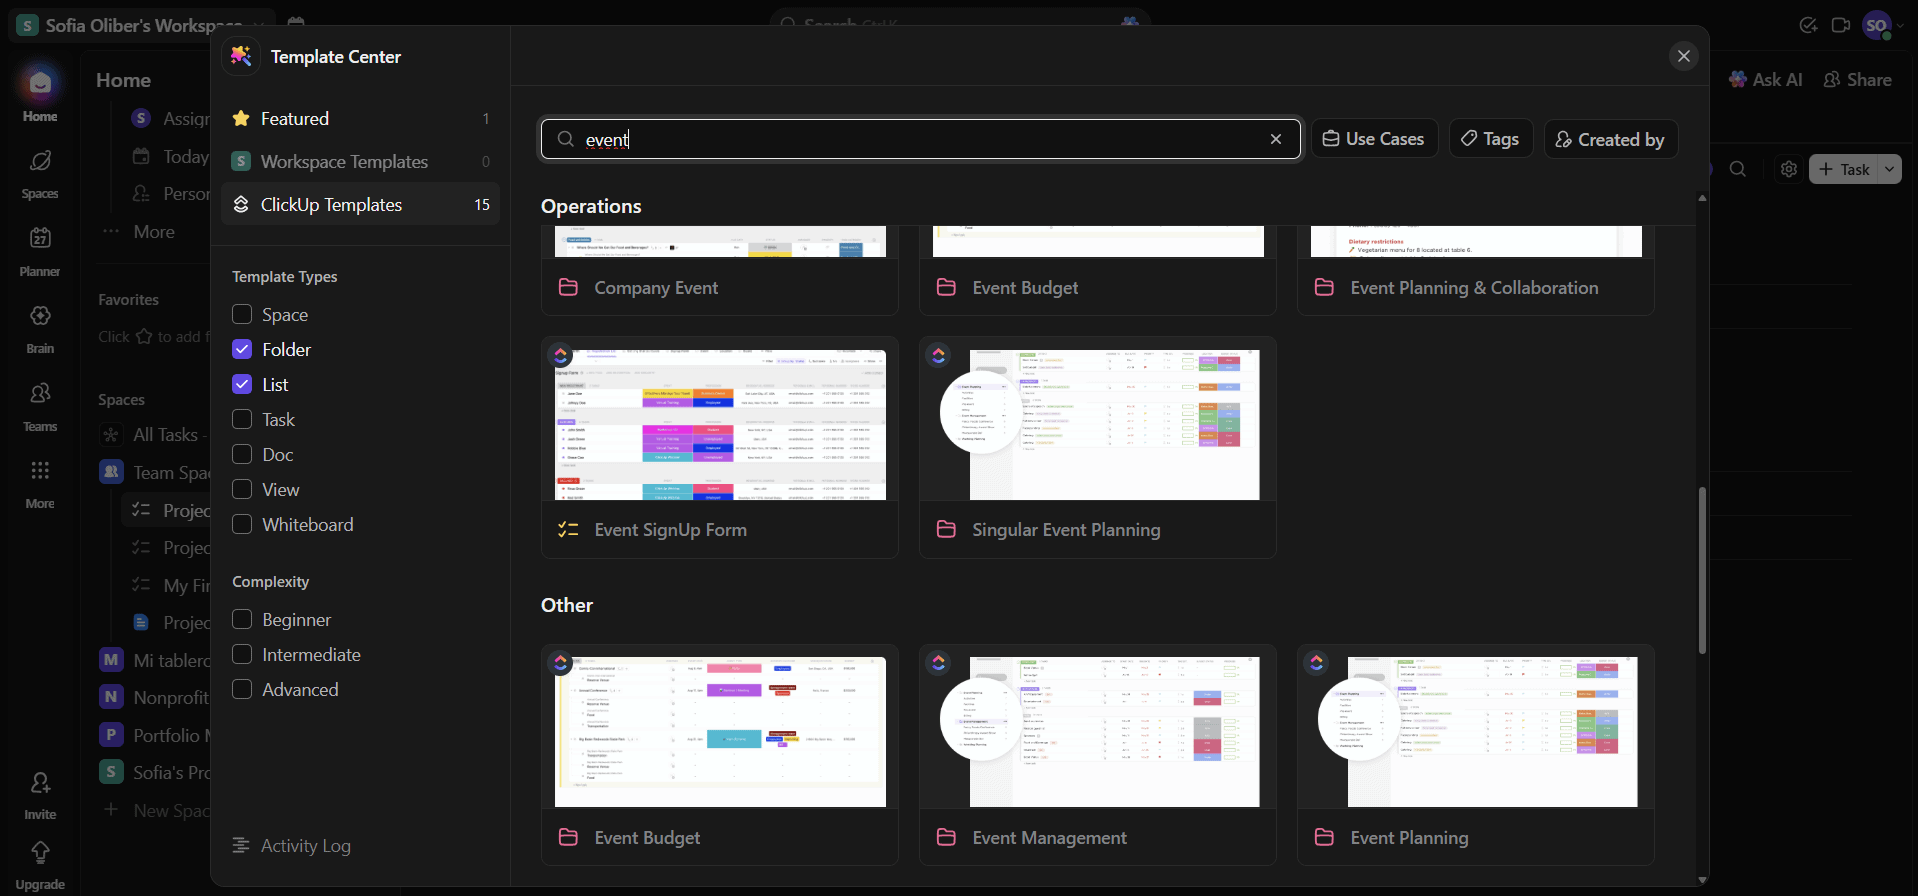Open settings gear icon near Task button

[x=1789, y=169]
